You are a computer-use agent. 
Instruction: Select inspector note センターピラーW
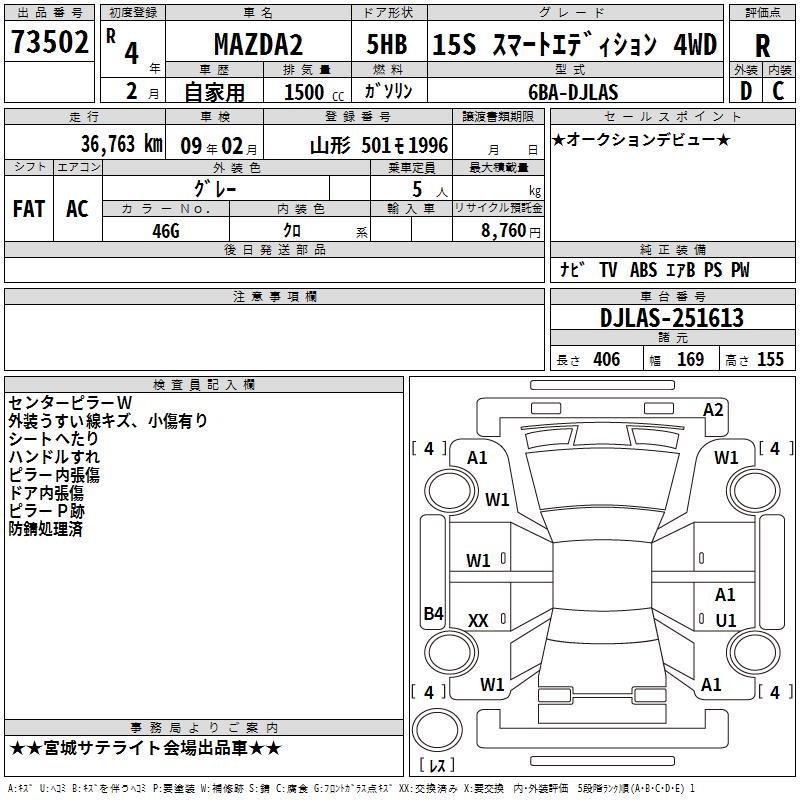point(70,403)
